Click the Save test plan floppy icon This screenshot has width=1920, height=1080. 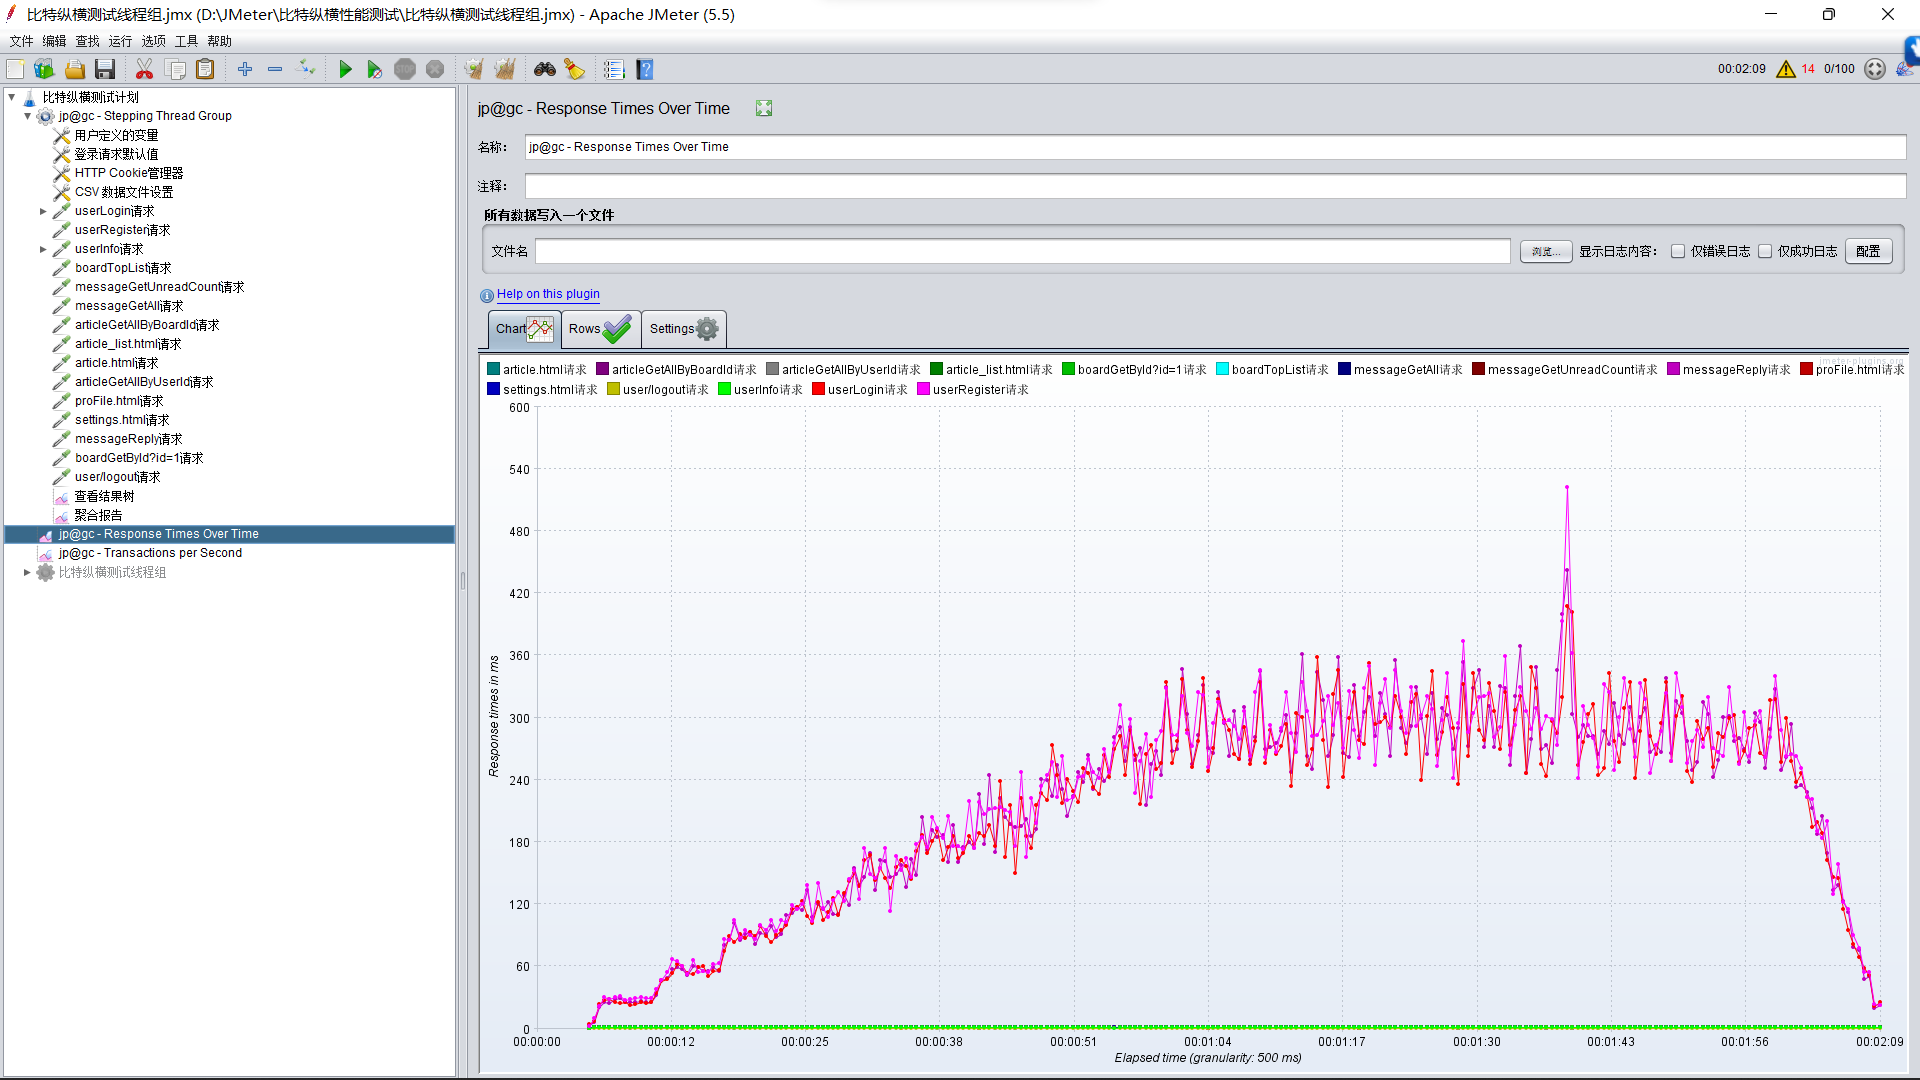[x=105, y=69]
